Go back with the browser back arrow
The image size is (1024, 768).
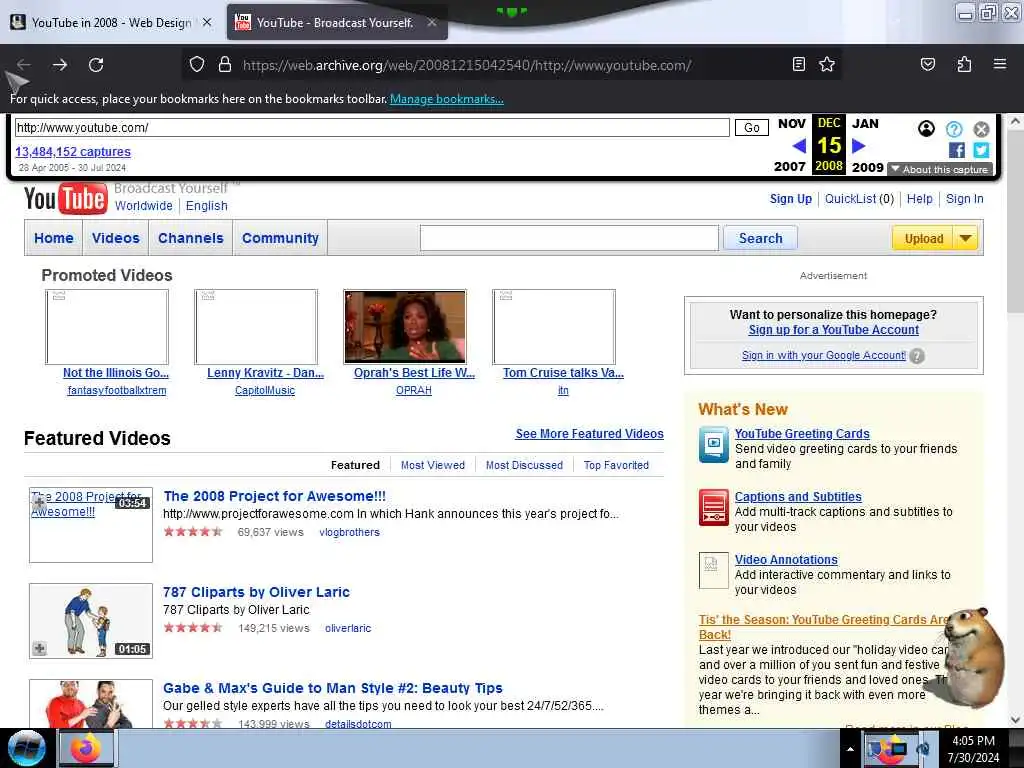coord(24,65)
